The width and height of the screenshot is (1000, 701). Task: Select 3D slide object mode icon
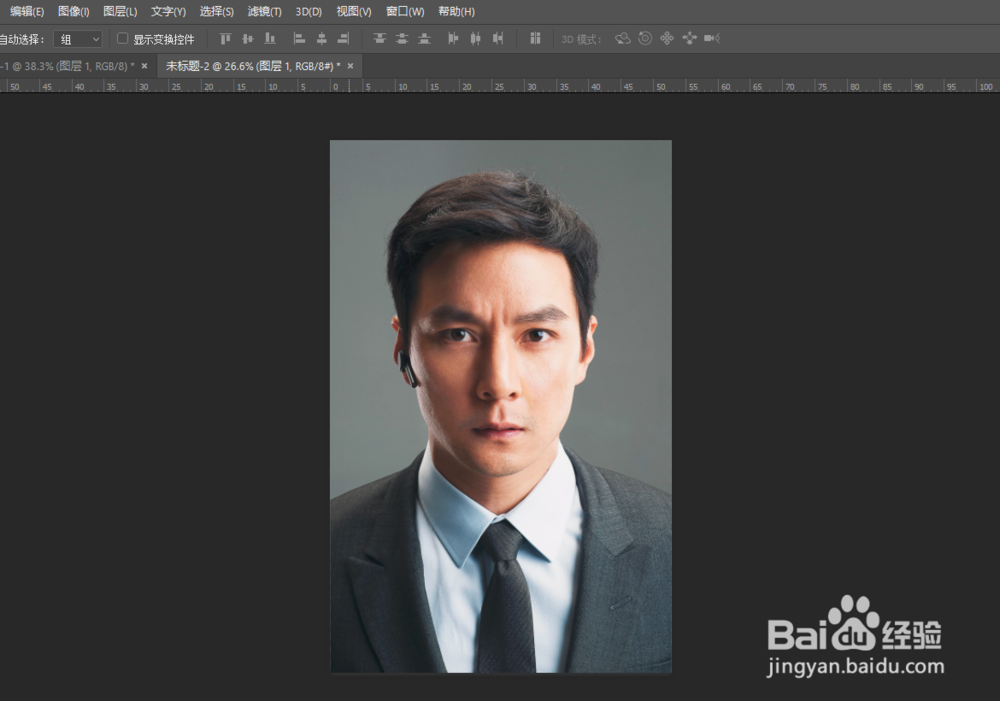[x=689, y=39]
